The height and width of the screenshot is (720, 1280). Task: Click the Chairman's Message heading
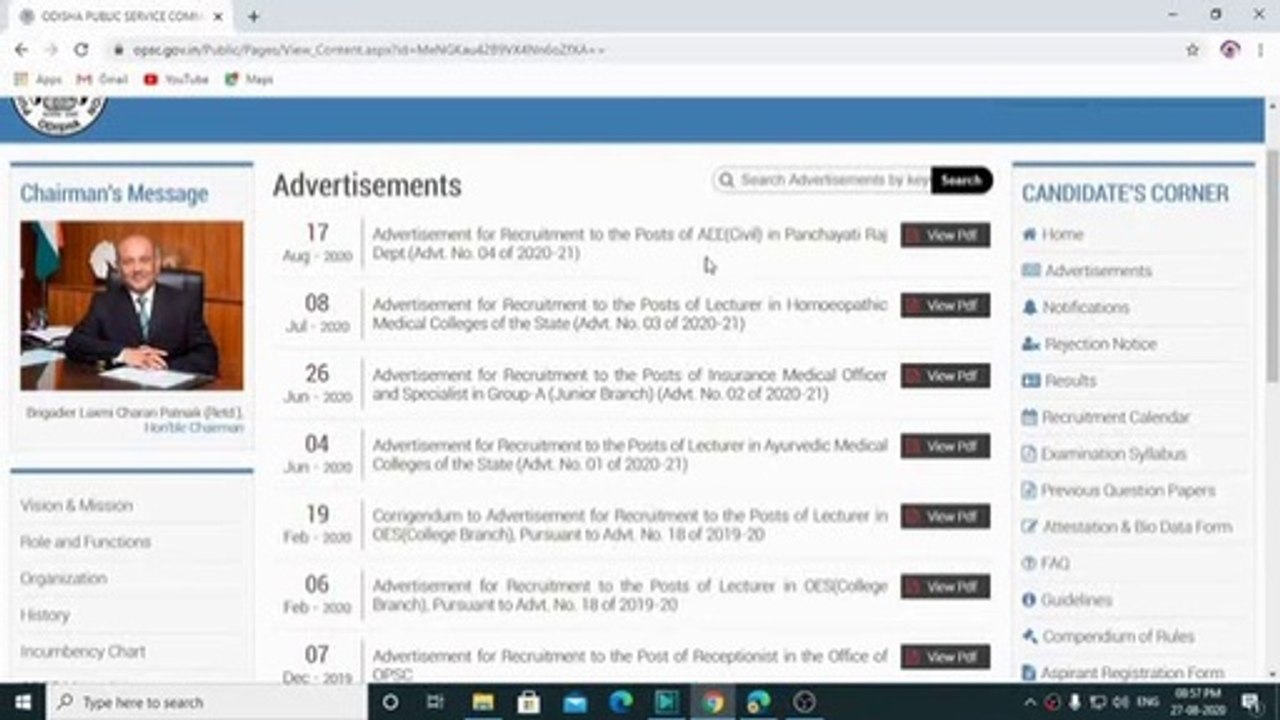tap(114, 194)
